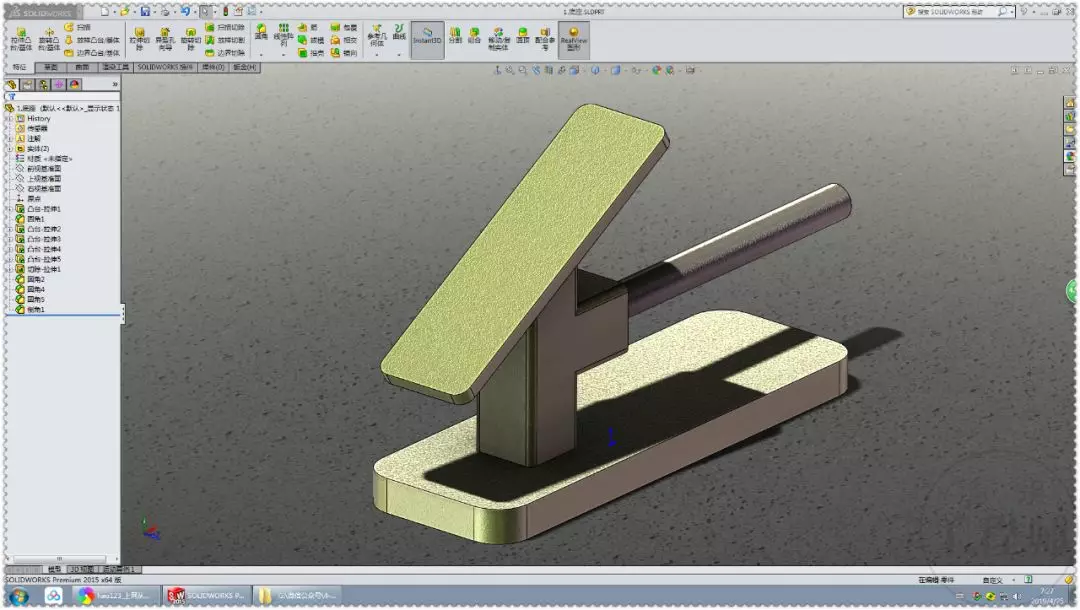Viewport: 1080px width, 610px height.
Task: Select the Mirror (镜向) tool
Action: click(343, 52)
